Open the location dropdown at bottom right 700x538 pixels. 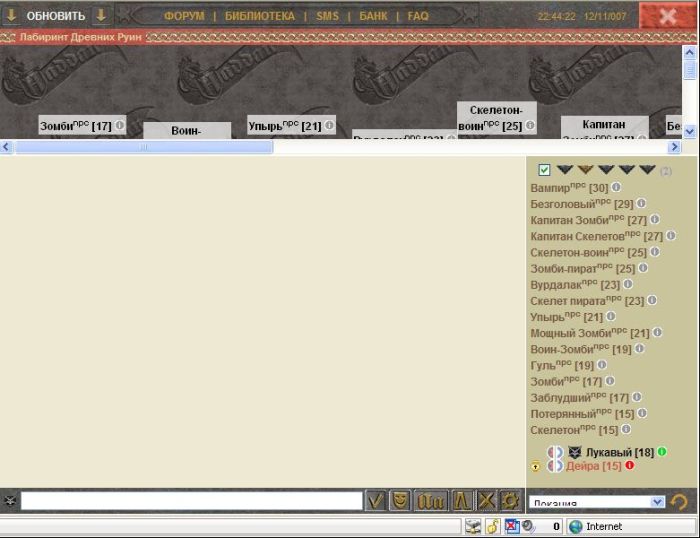pyautogui.click(x=596, y=502)
